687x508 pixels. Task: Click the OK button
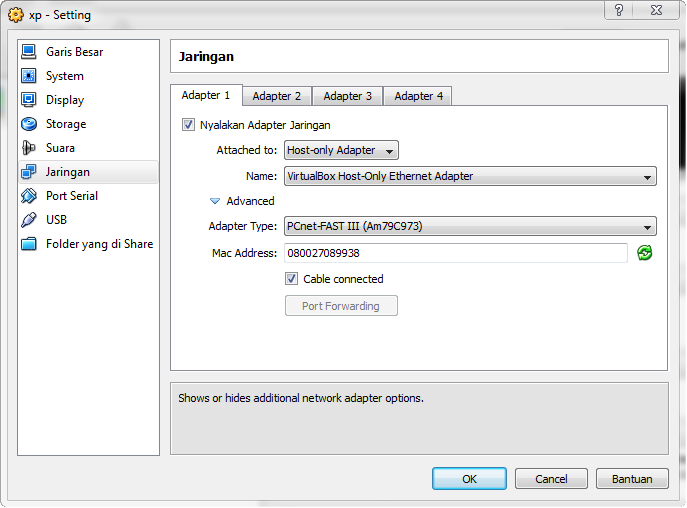469,479
